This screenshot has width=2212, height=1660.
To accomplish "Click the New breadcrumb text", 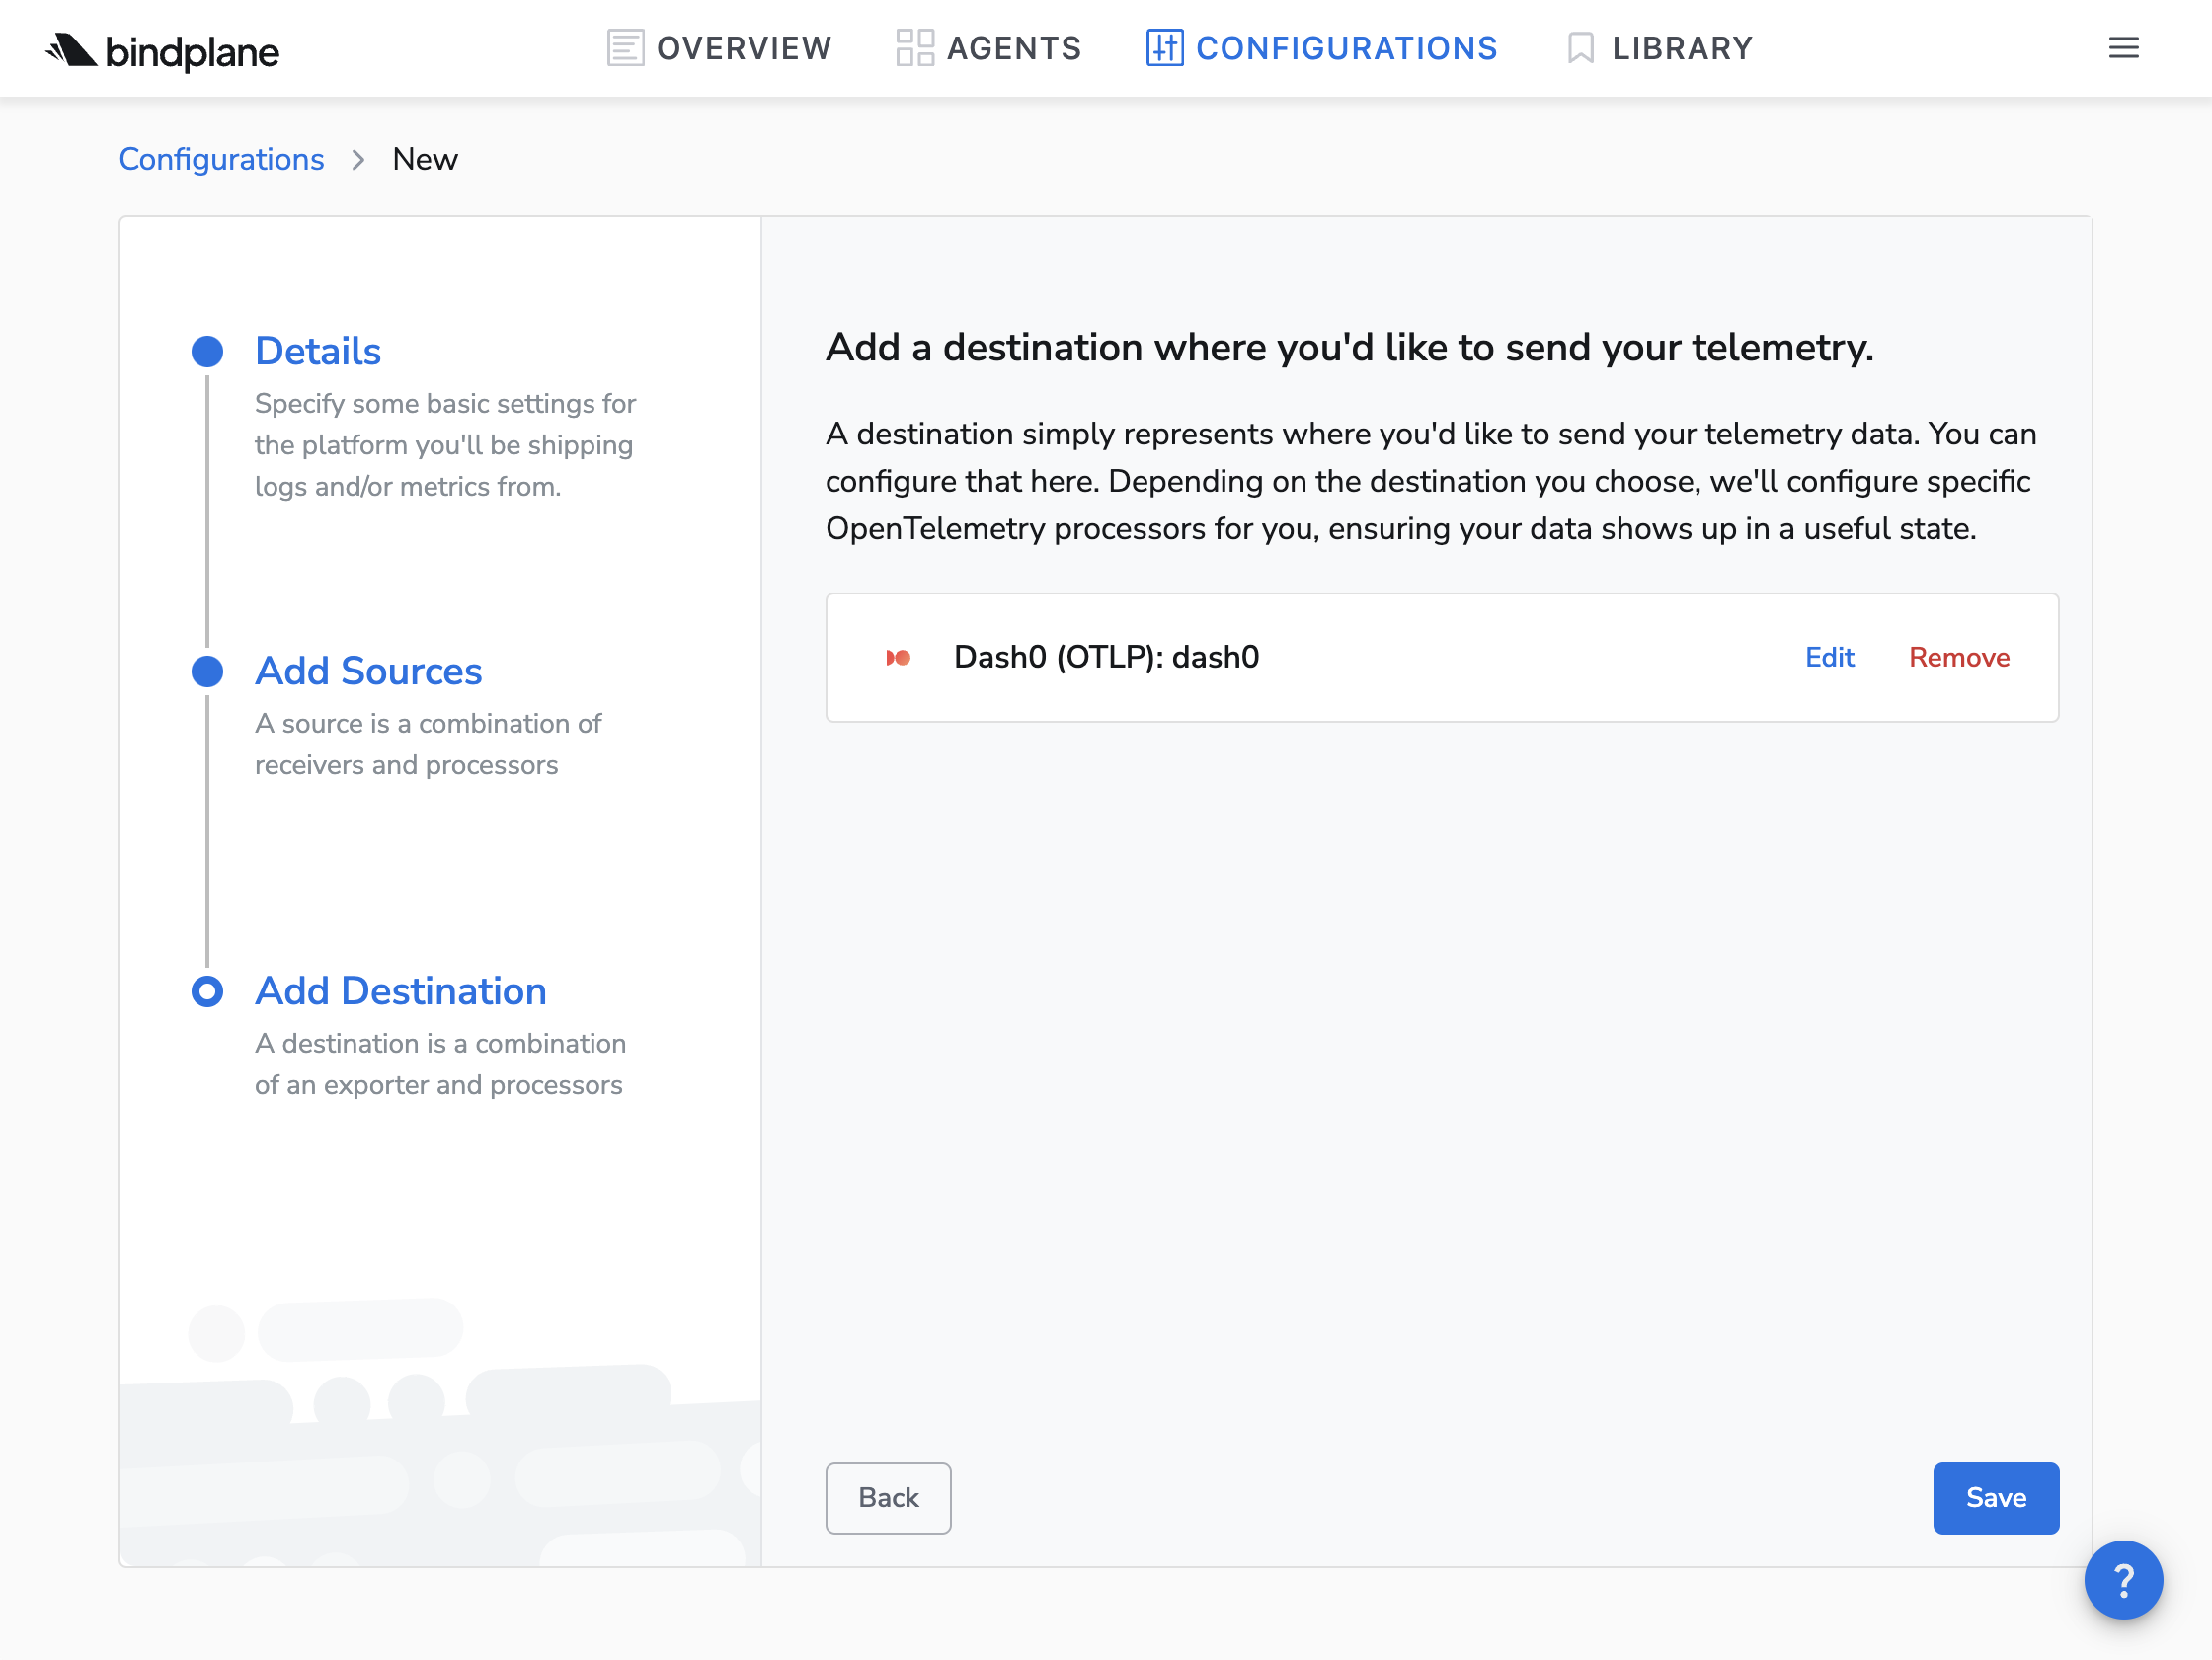I will coord(425,159).
